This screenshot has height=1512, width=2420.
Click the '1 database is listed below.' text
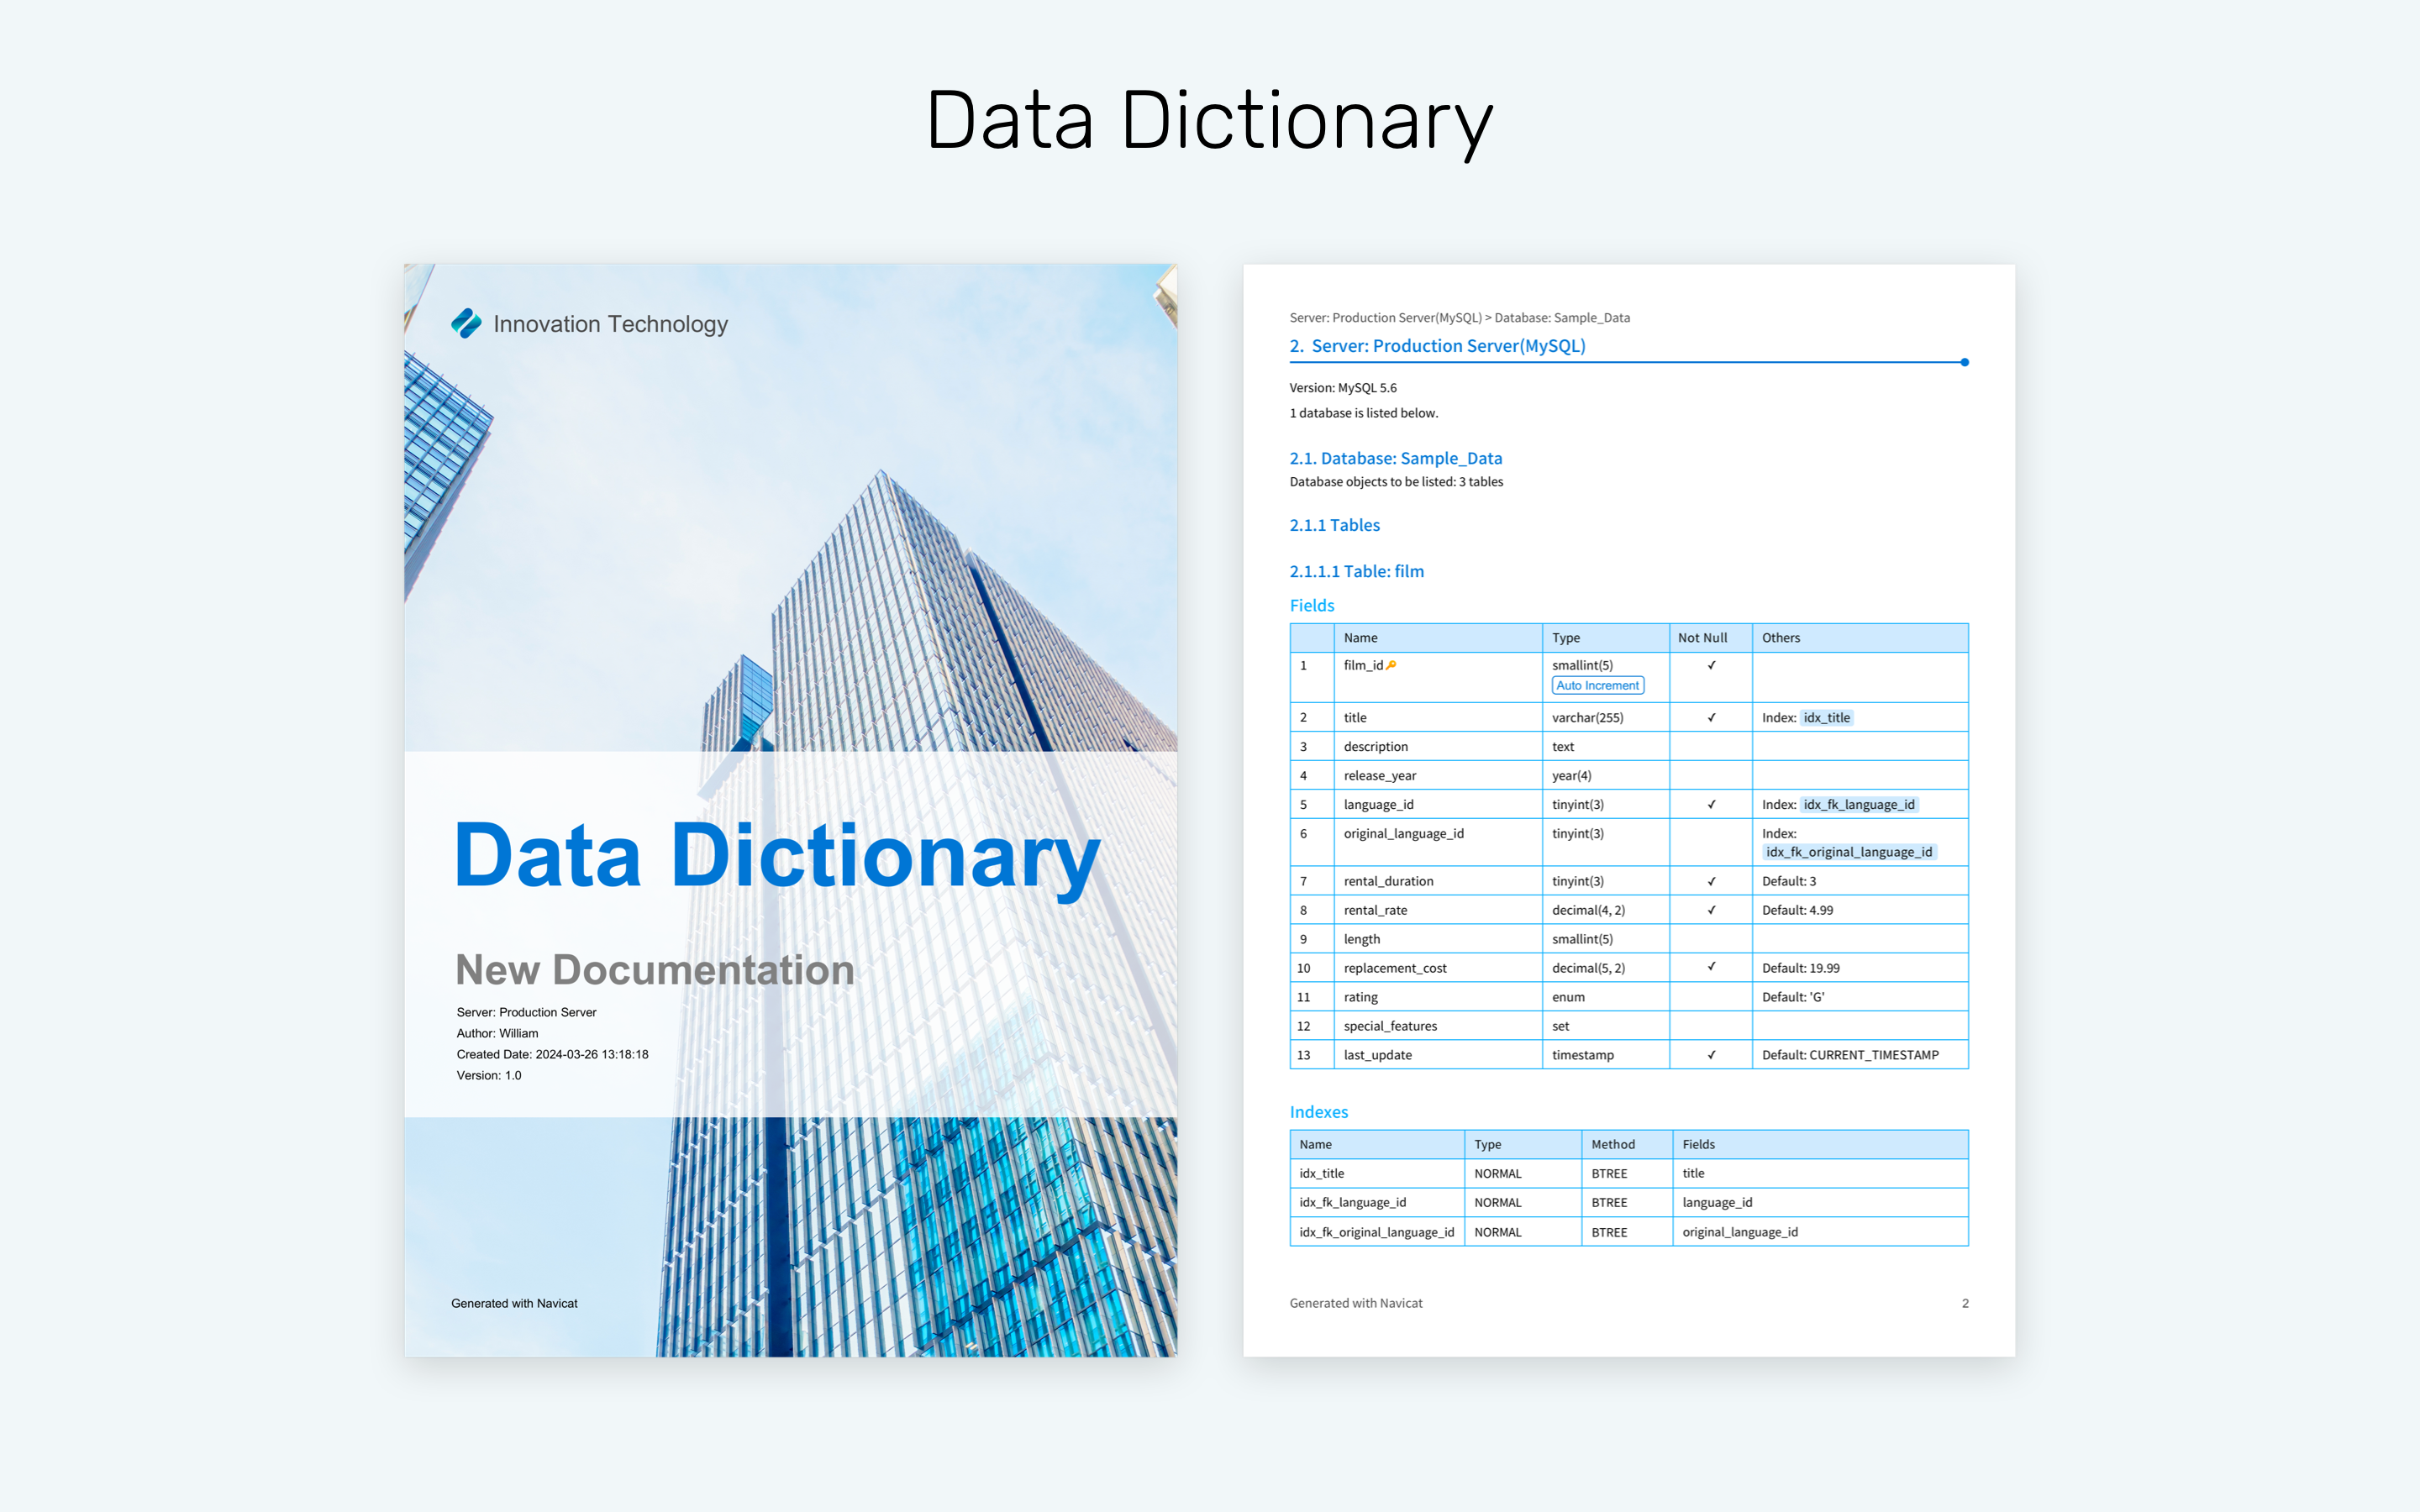[x=1363, y=413]
